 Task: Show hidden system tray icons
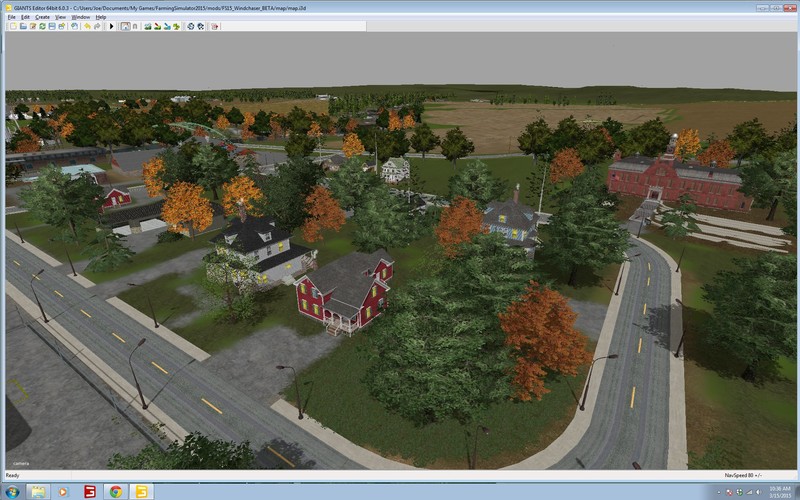click(x=722, y=491)
